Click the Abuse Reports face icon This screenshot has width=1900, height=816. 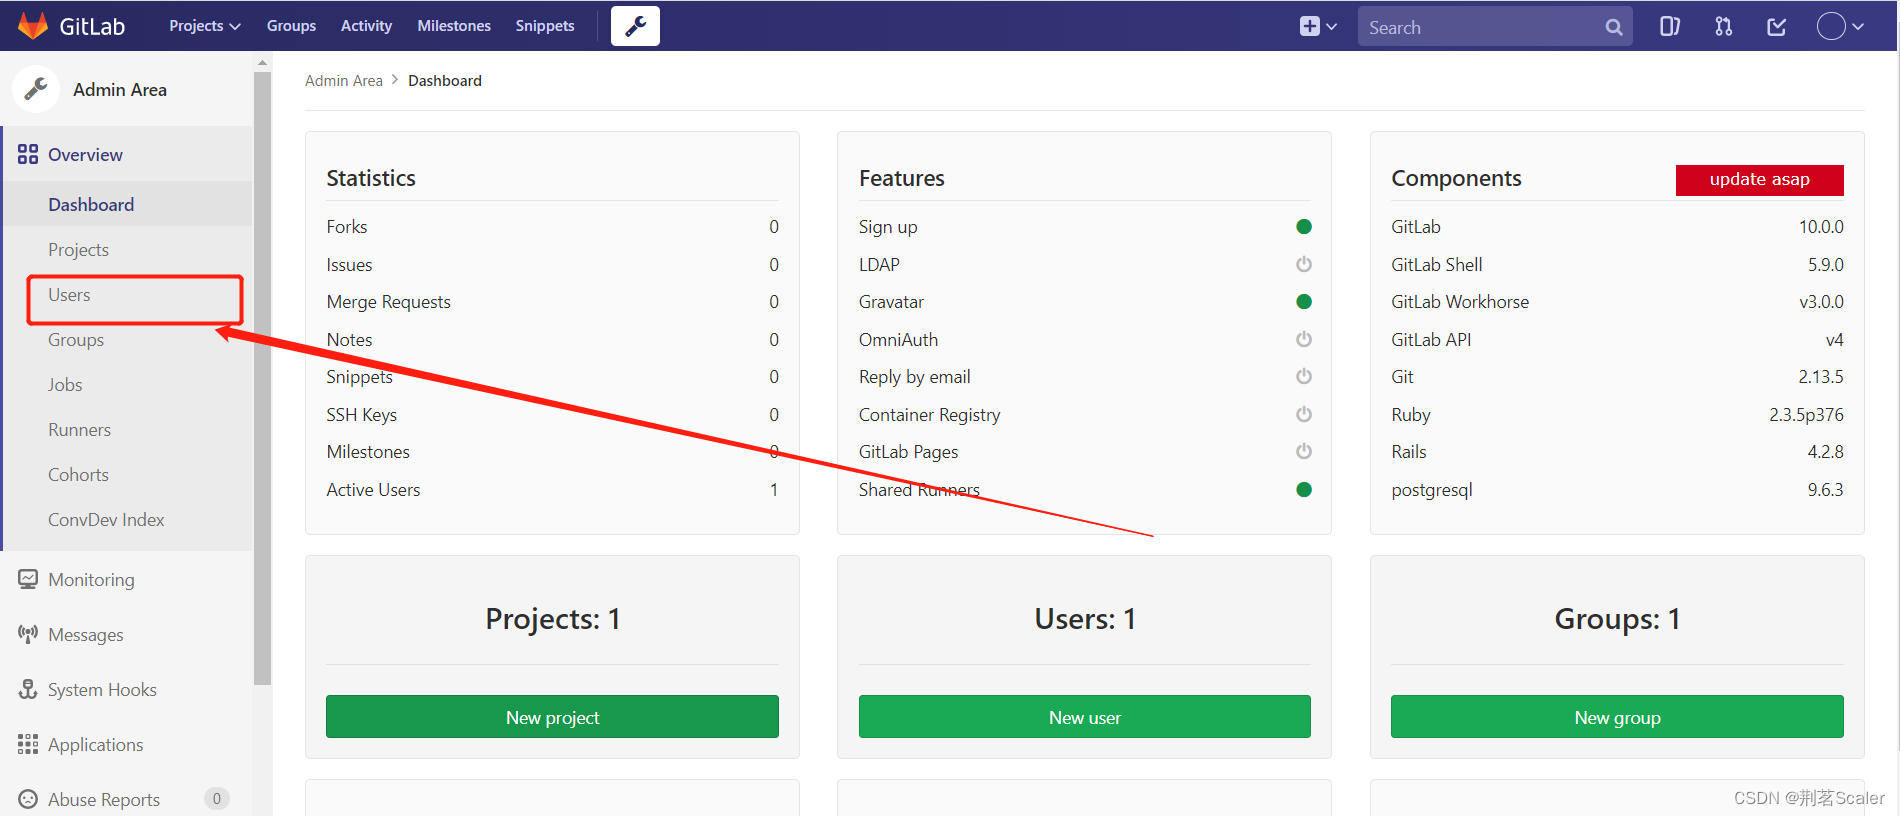28,799
